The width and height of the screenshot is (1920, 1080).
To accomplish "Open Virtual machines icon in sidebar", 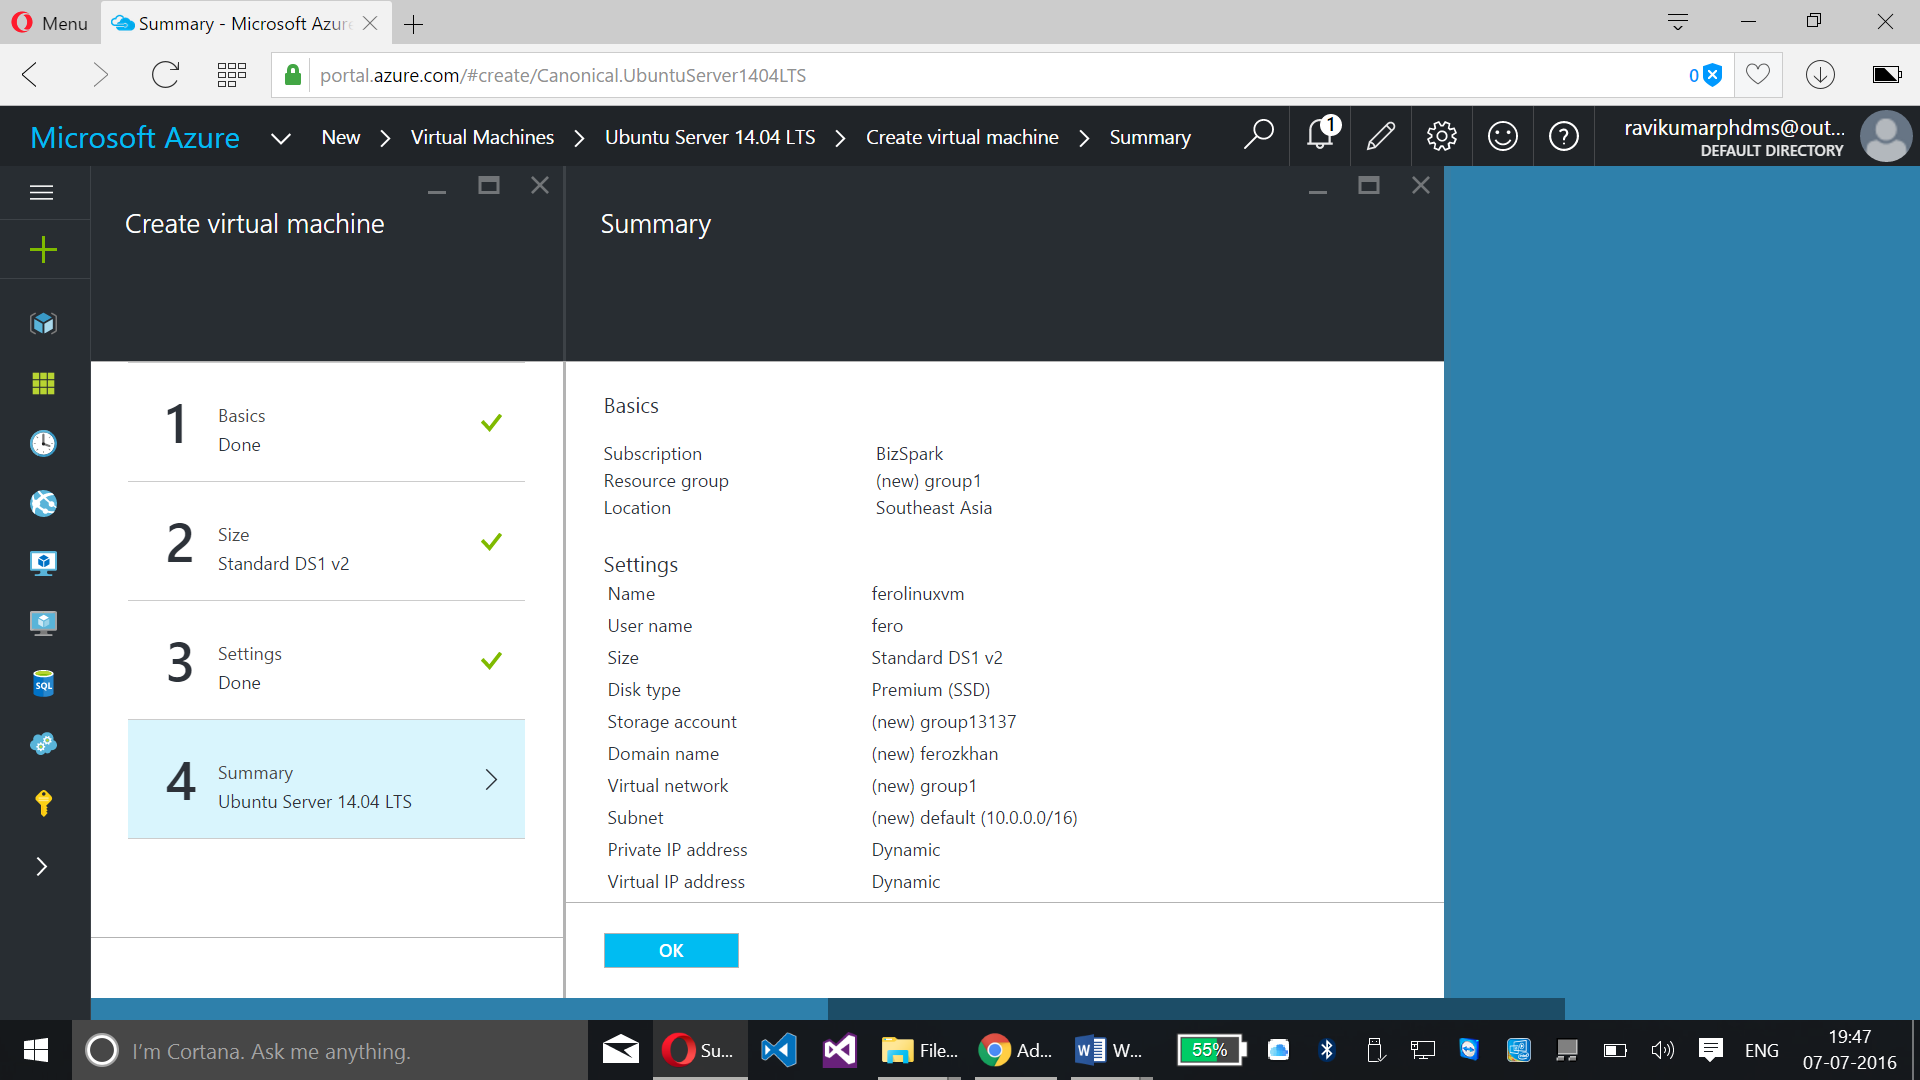I will coord(43,623).
